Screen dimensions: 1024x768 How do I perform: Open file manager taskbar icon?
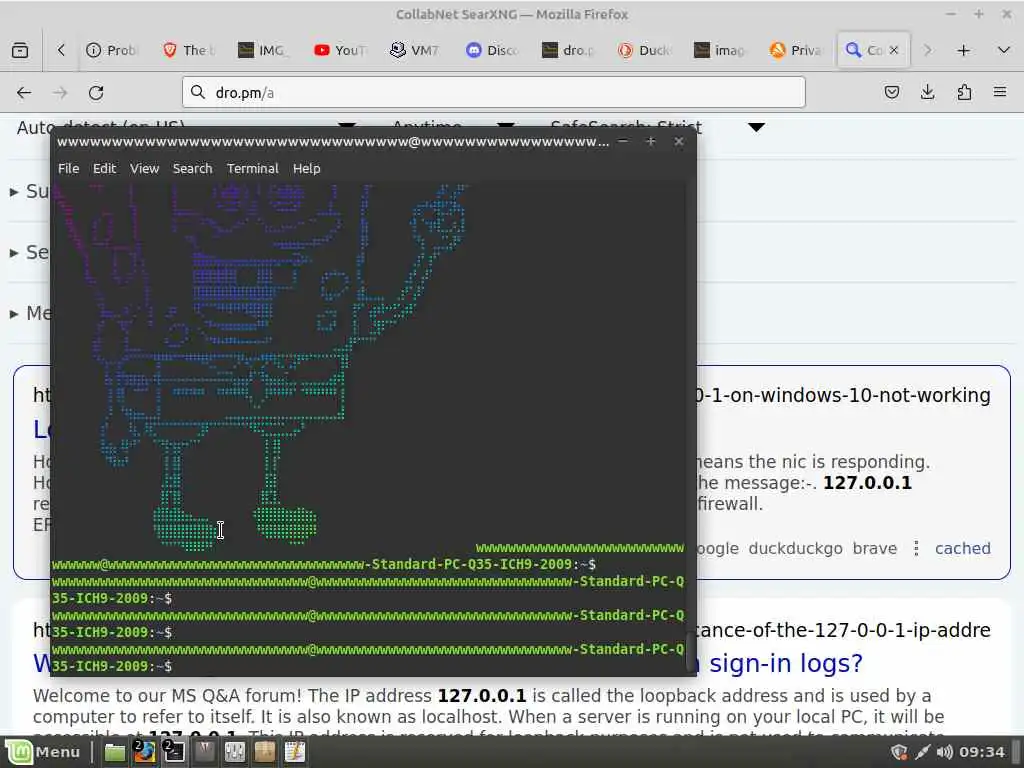(115, 752)
